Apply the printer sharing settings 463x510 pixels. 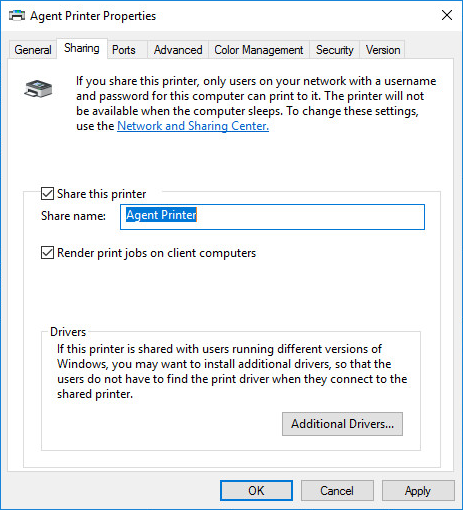(x=418, y=491)
